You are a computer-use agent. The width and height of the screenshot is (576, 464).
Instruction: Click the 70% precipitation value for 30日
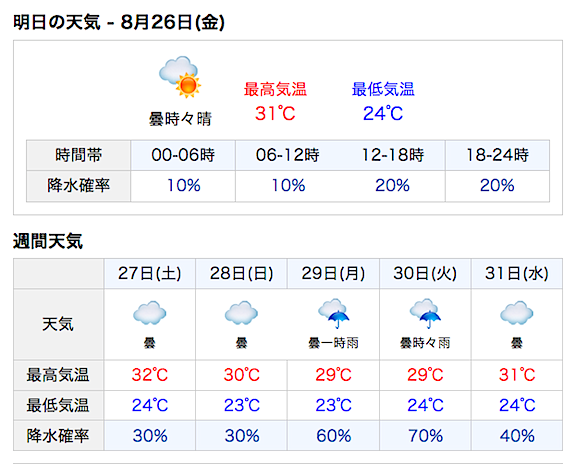point(425,436)
